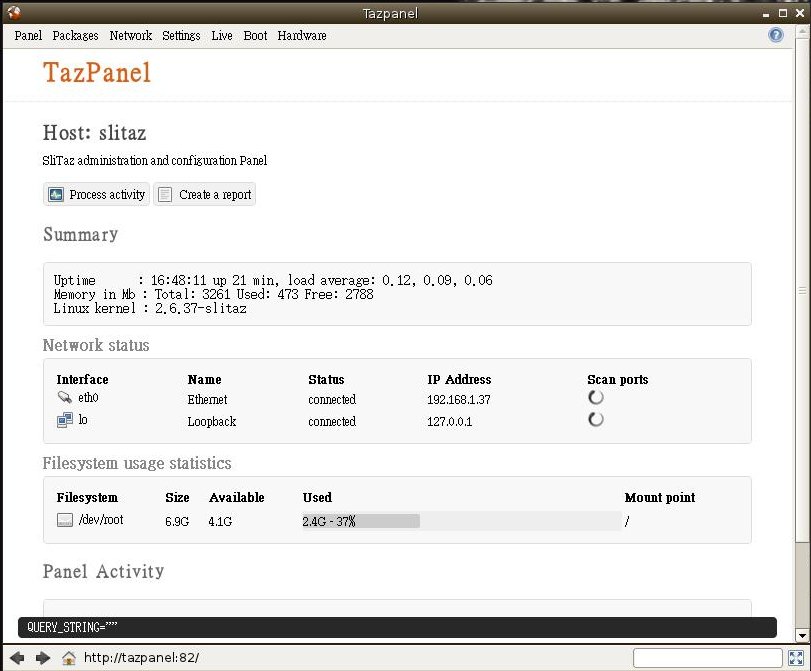
Task: Click the help question mark icon
Action: 776,35
